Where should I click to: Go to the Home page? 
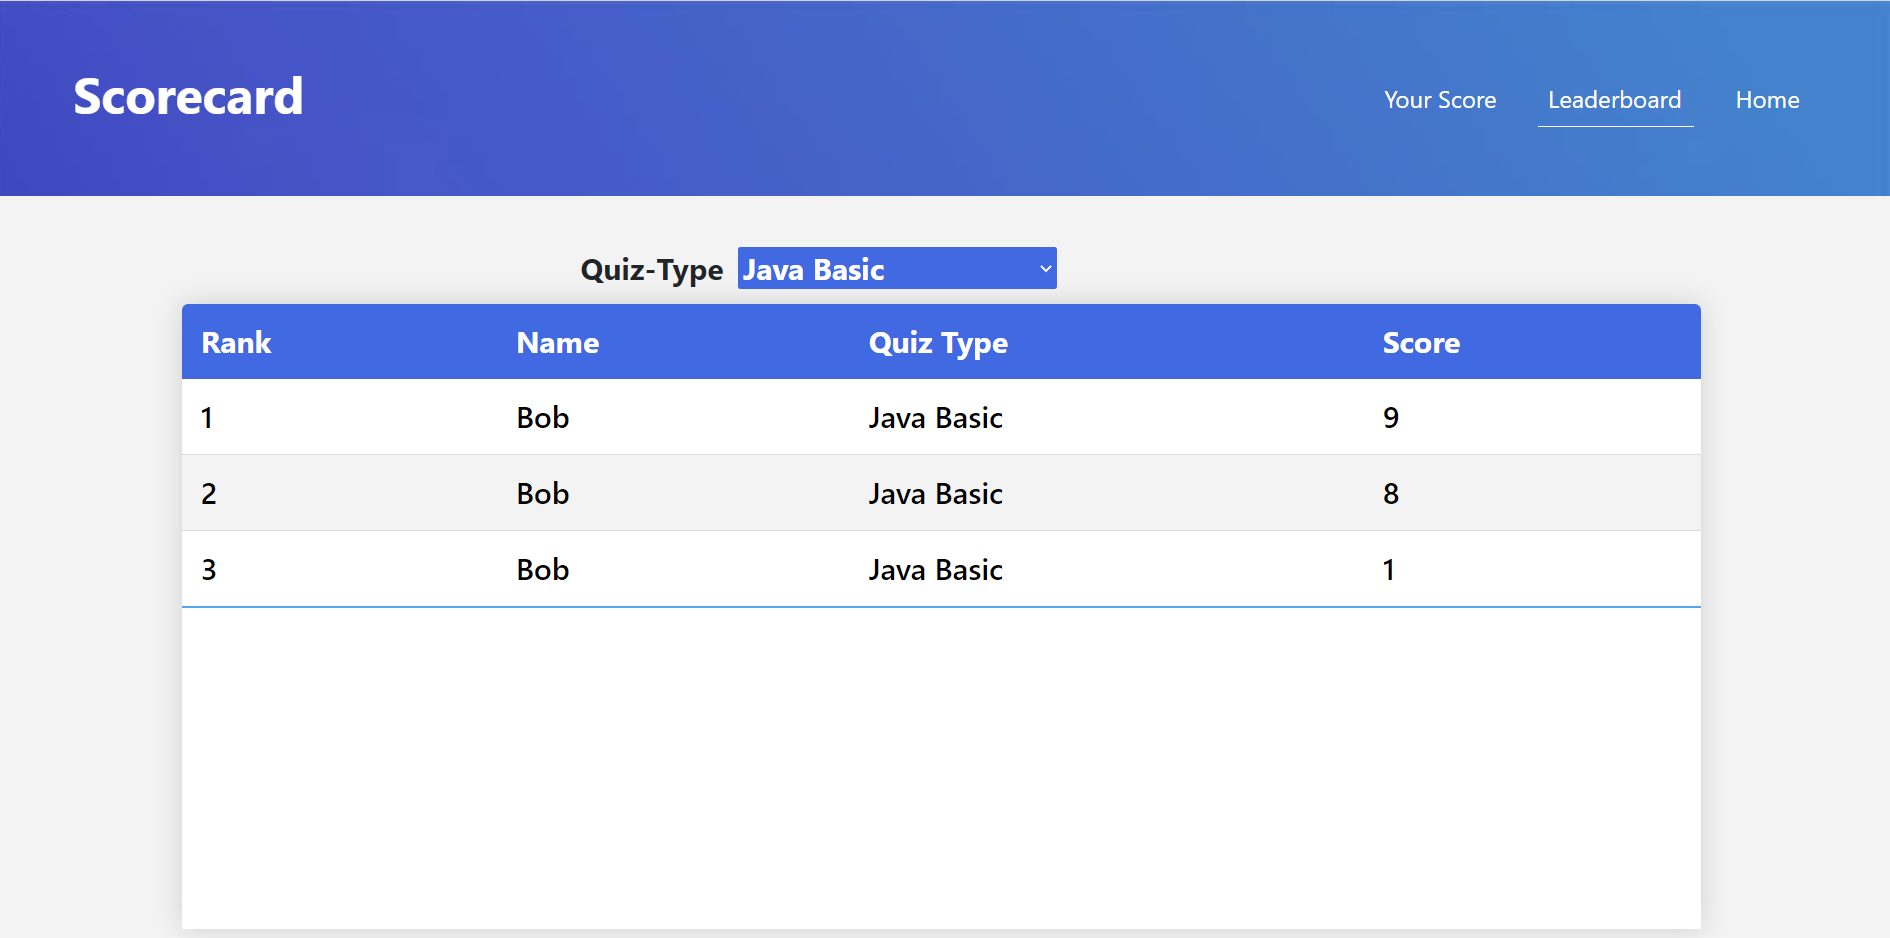click(1767, 100)
